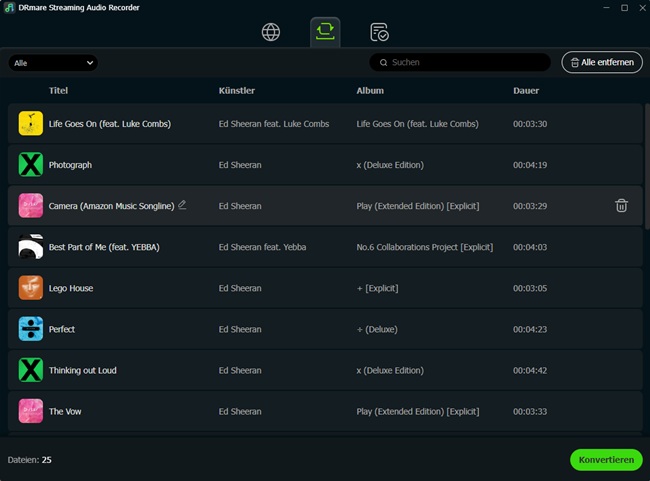Click the ÷ (Deluxe) album cell
Screen dimensions: 650x481
point(377,329)
